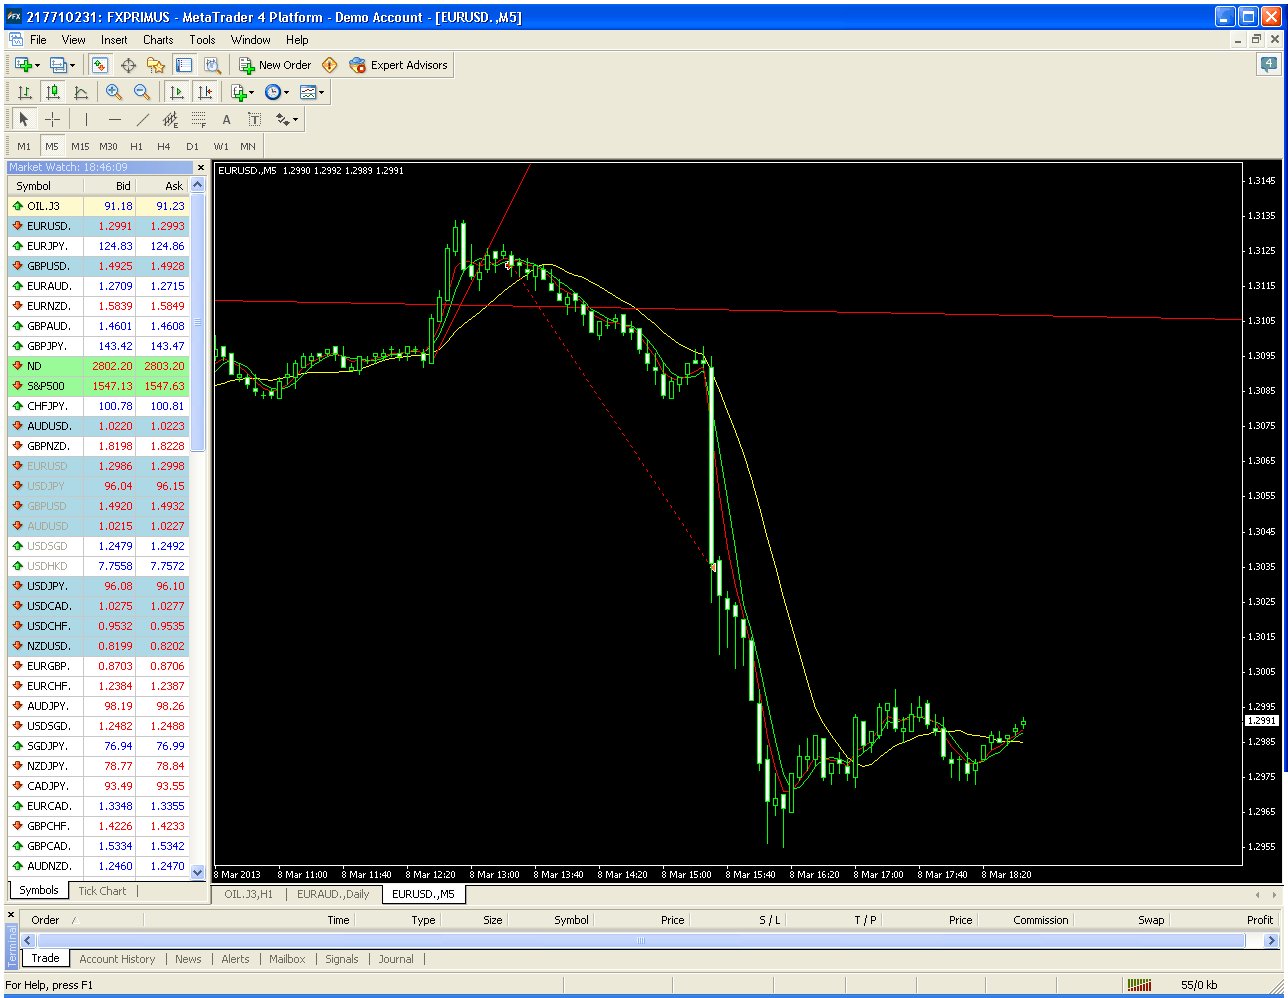Switch timeframe to H4
Image resolution: width=1288 pixels, height=998 pixels.
(164, 146)
